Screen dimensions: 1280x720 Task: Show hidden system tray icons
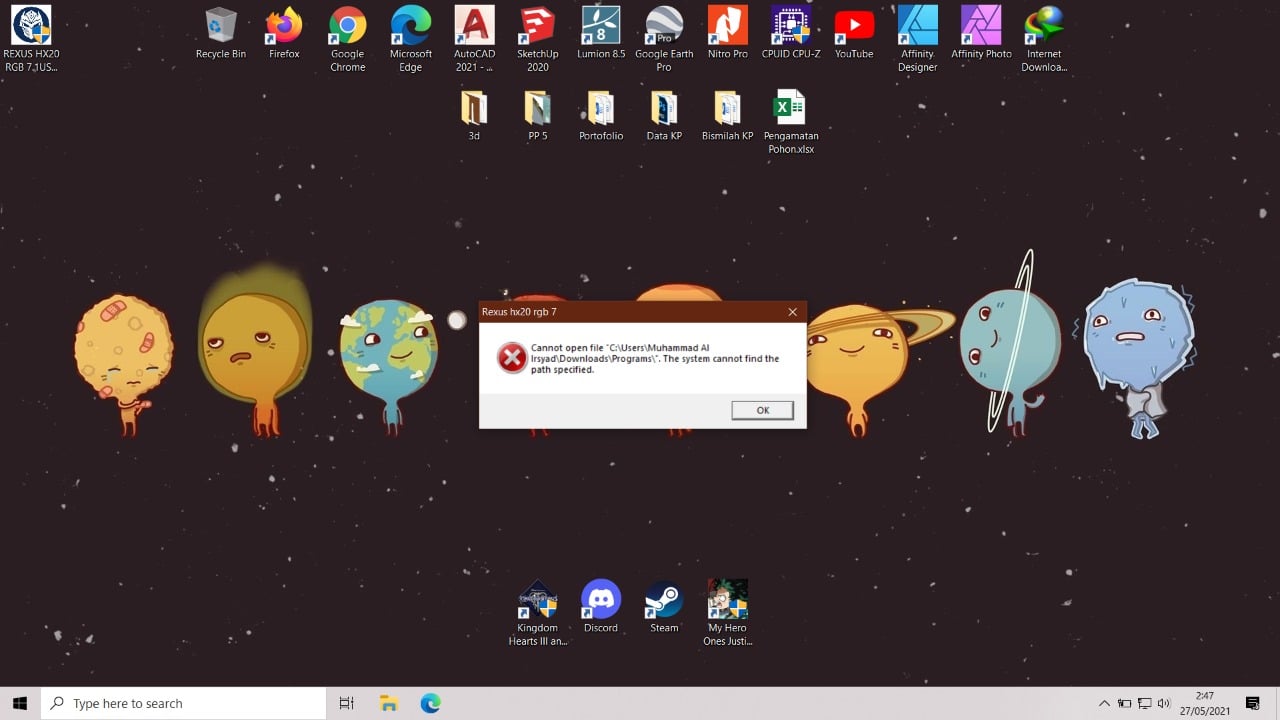[1104, 703]
